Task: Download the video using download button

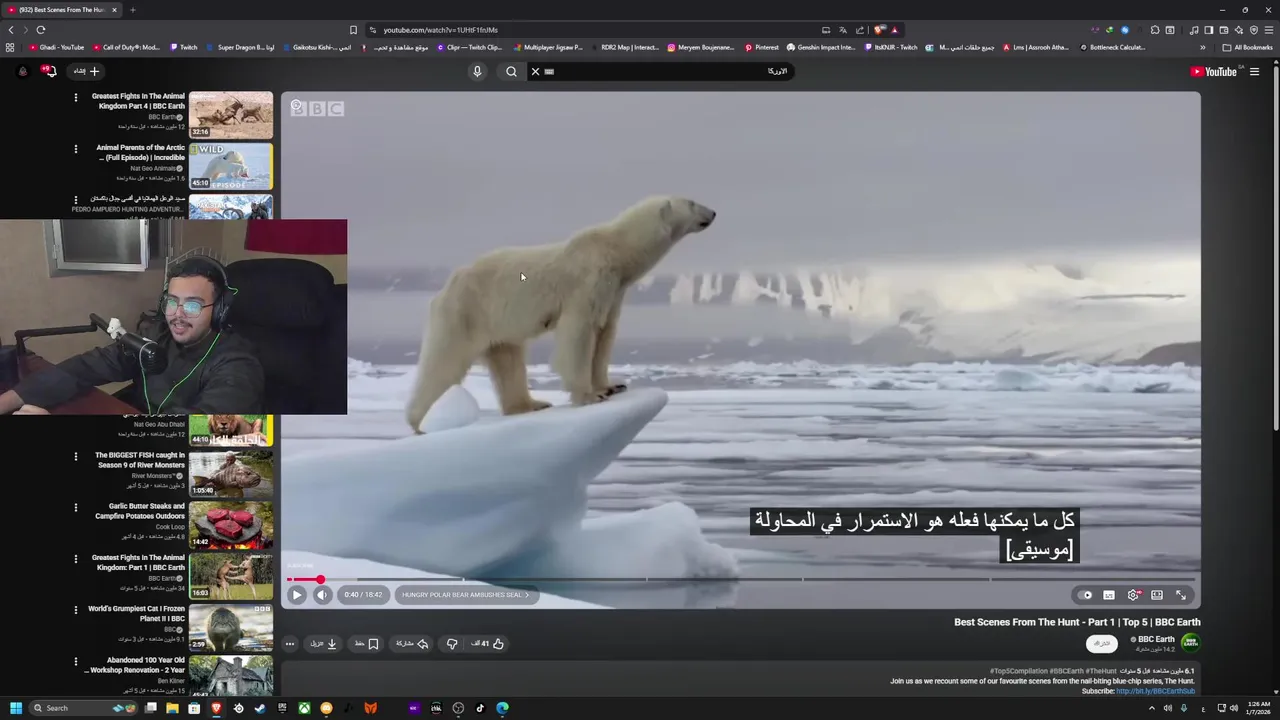Action: point(323,644)
